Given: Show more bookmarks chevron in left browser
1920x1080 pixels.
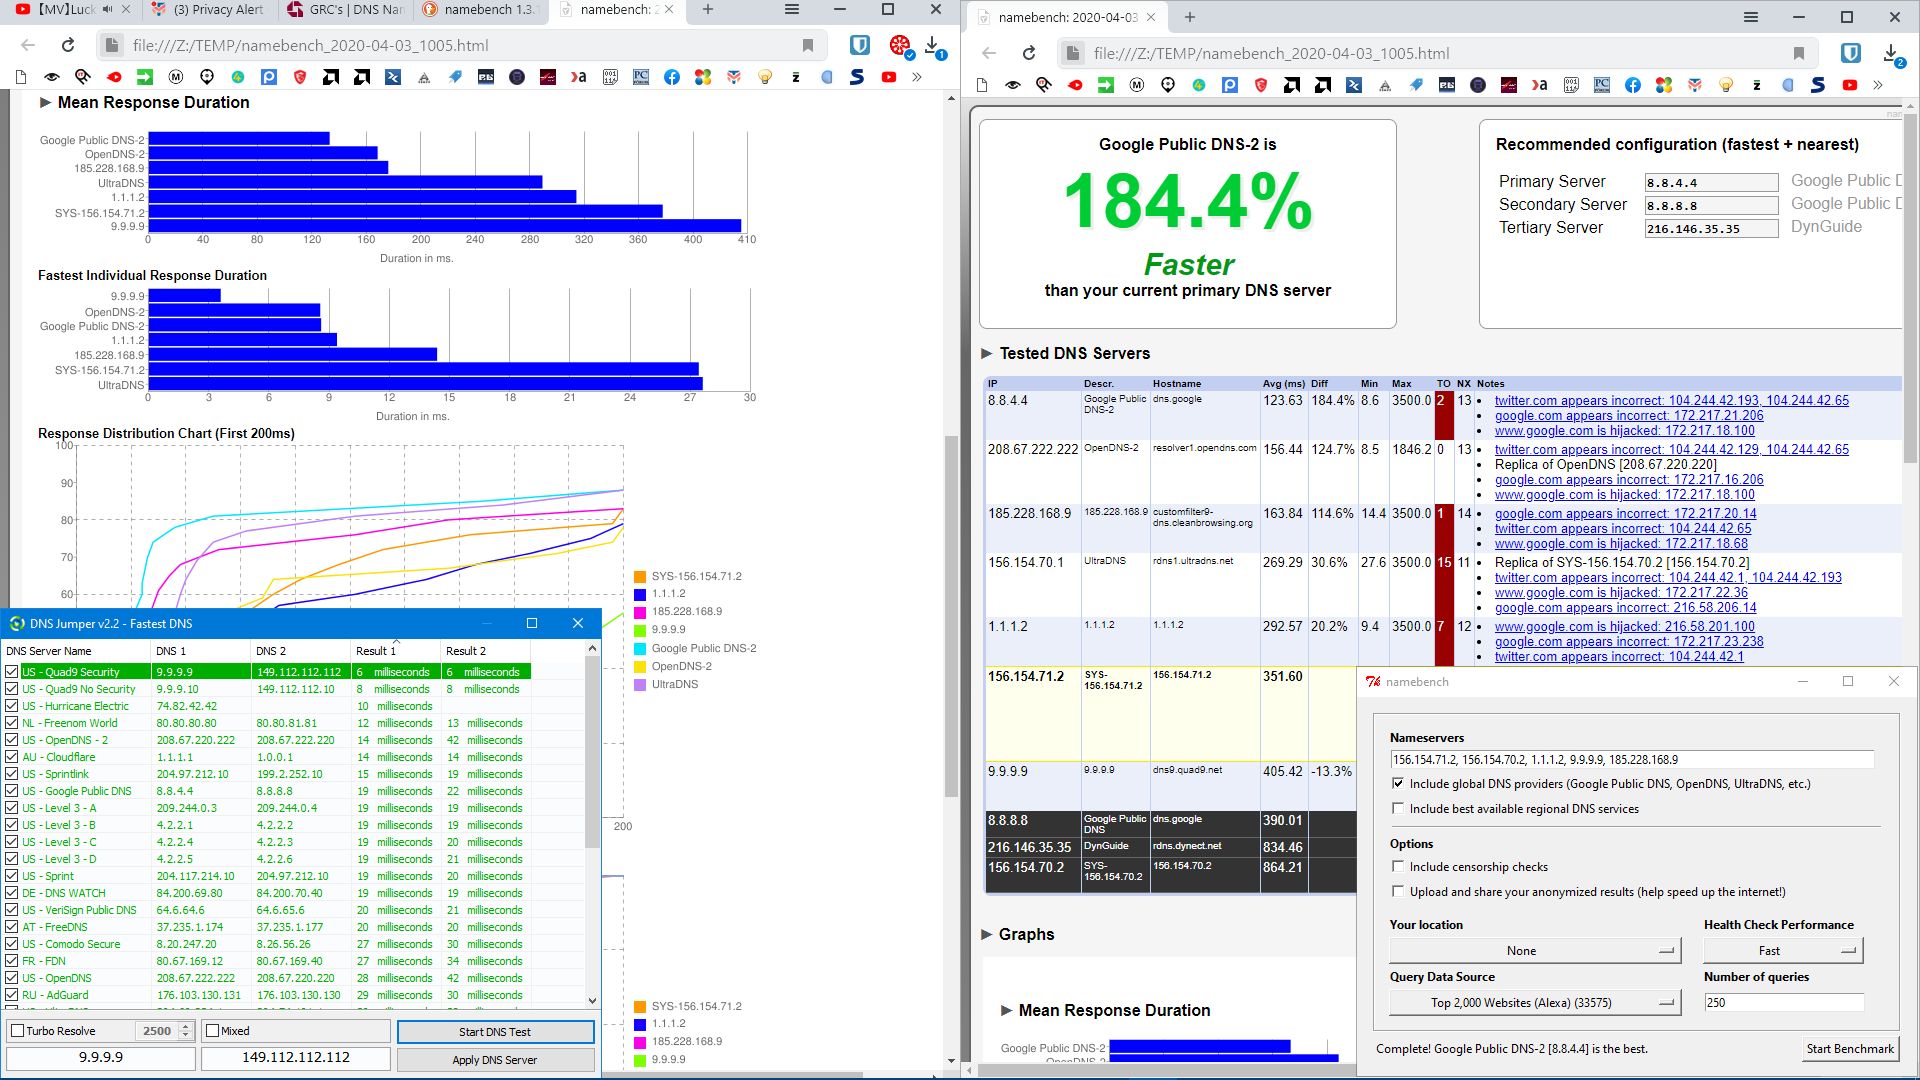Looking at the screenshot, I should coord(917,77).
